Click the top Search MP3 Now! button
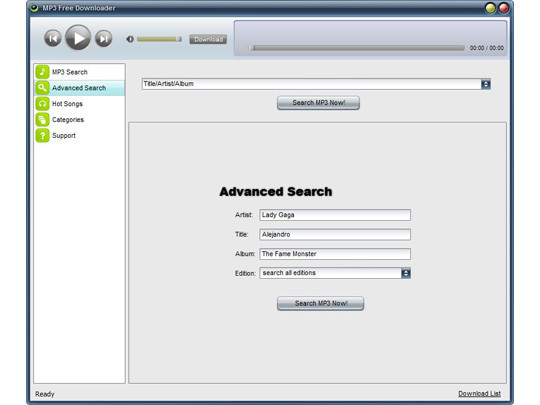 (x=319, y=103)
